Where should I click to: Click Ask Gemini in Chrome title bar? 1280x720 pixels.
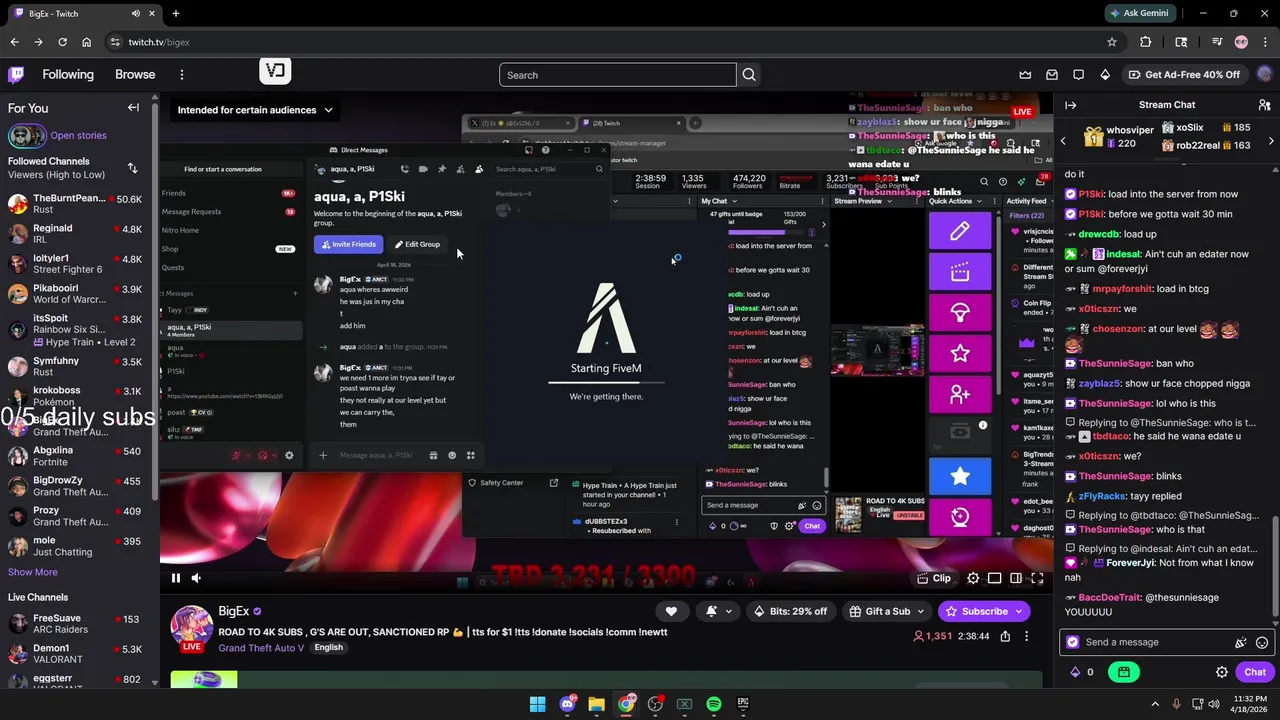pyautogui.click(x=1140, y=14)
